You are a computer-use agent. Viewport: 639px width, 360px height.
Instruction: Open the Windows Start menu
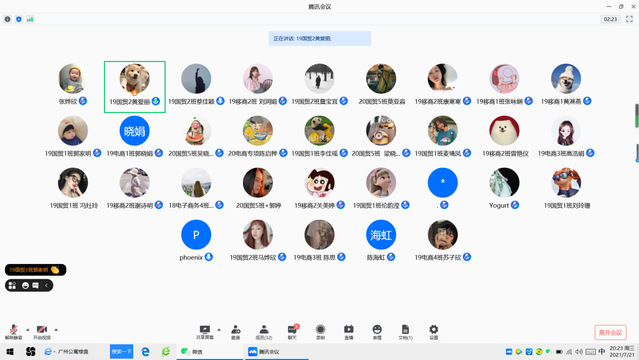tap(10, 351)
